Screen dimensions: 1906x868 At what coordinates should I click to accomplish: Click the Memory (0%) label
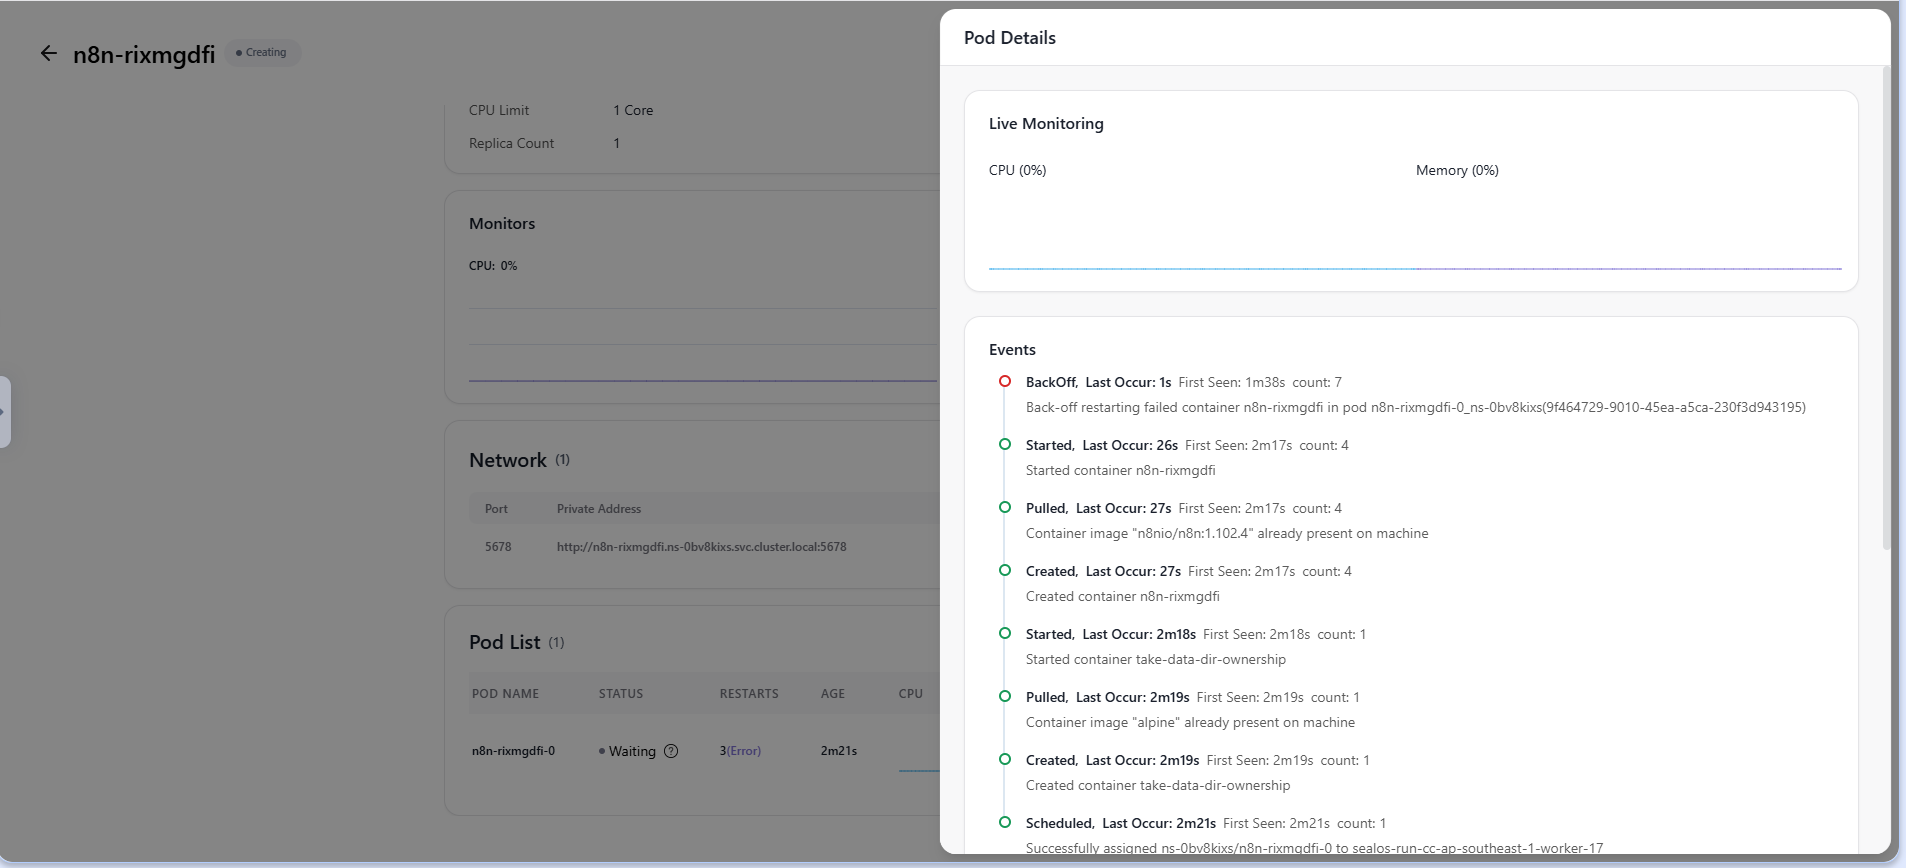click(1457, 171)
